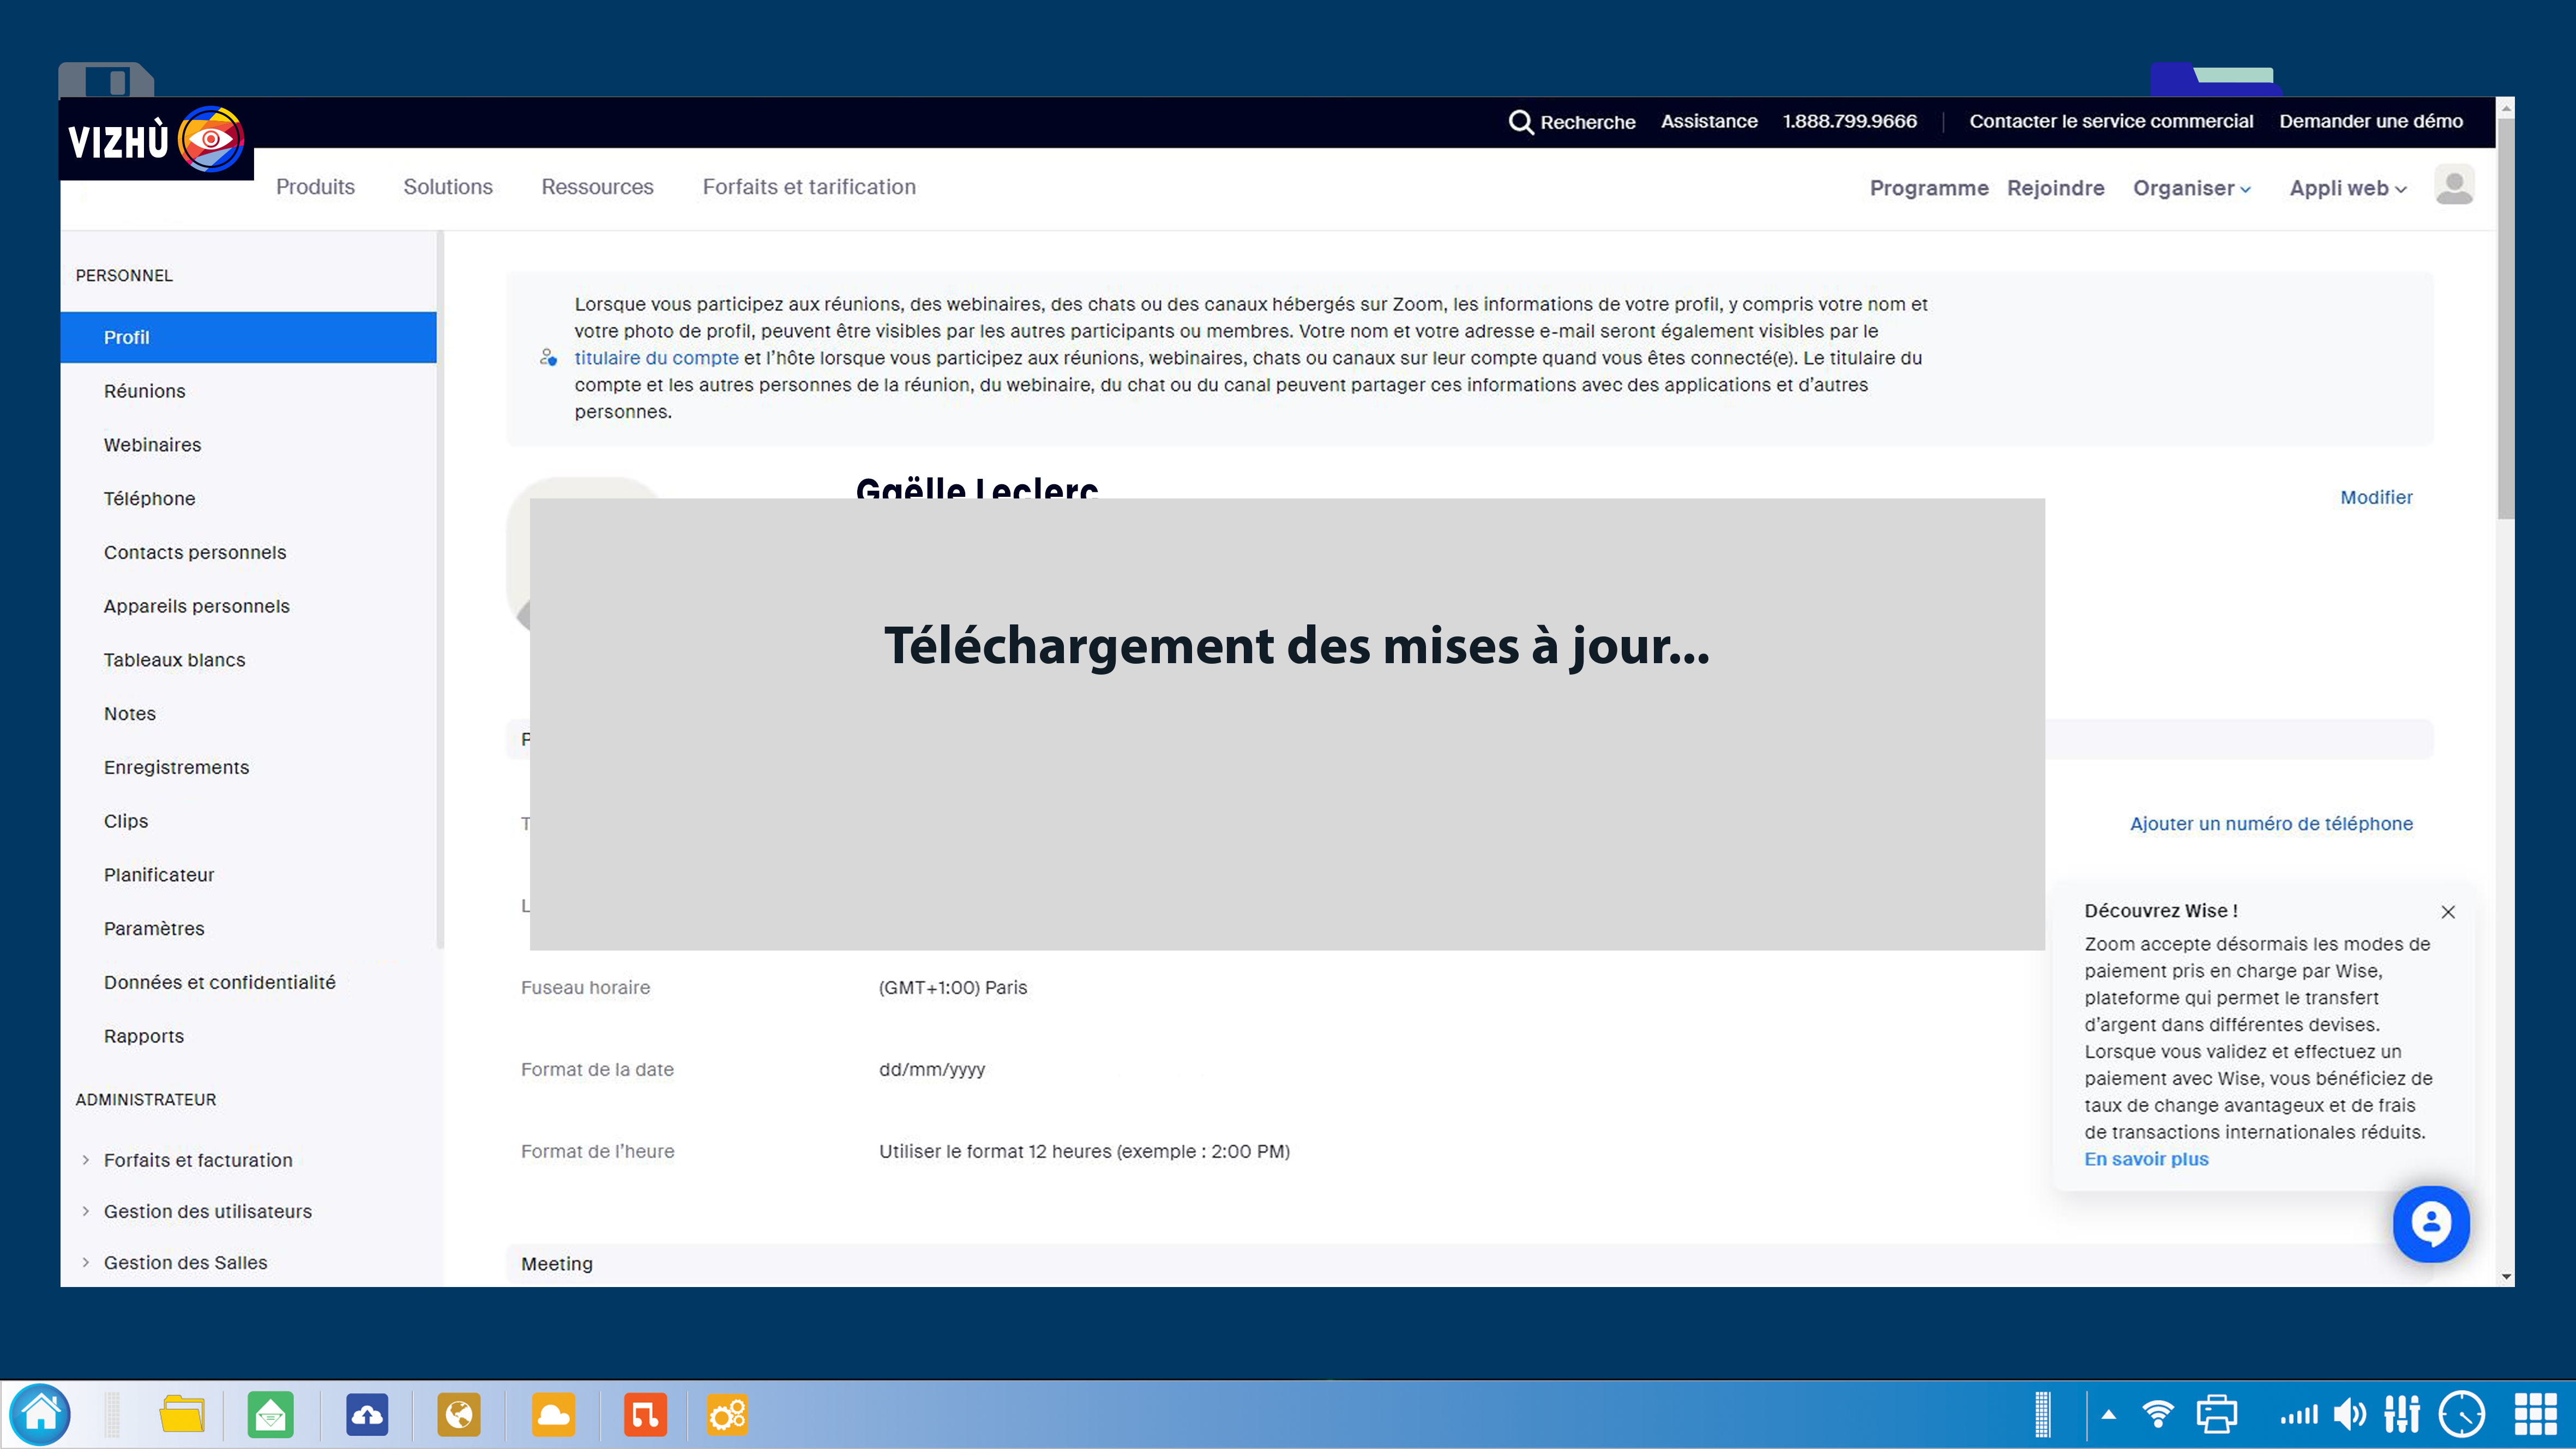Click the printer tray icon

[2216, 1414]
